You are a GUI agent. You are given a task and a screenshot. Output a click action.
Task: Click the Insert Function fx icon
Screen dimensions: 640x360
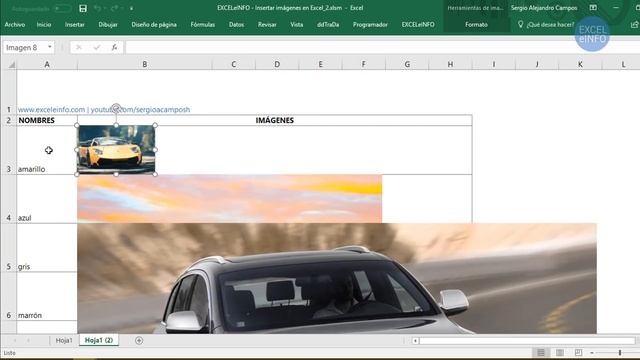point(114,48)
